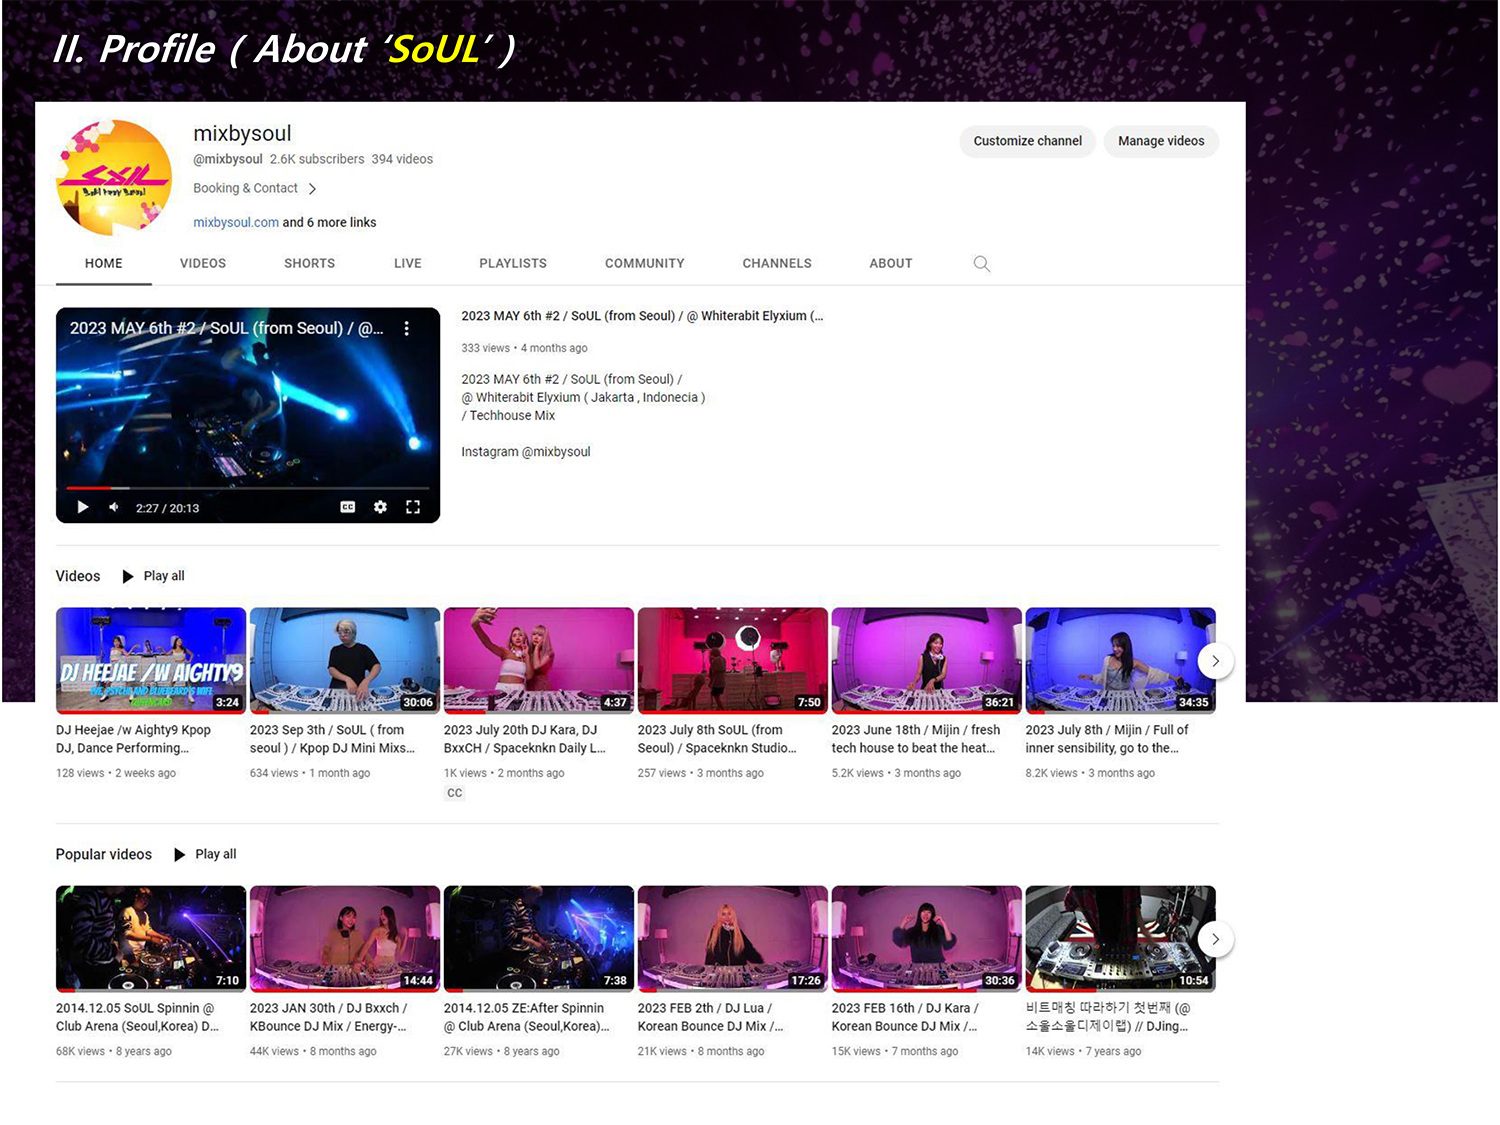Open the CHANNELS tab
1500x1125 pixels.
pos(777,263)
